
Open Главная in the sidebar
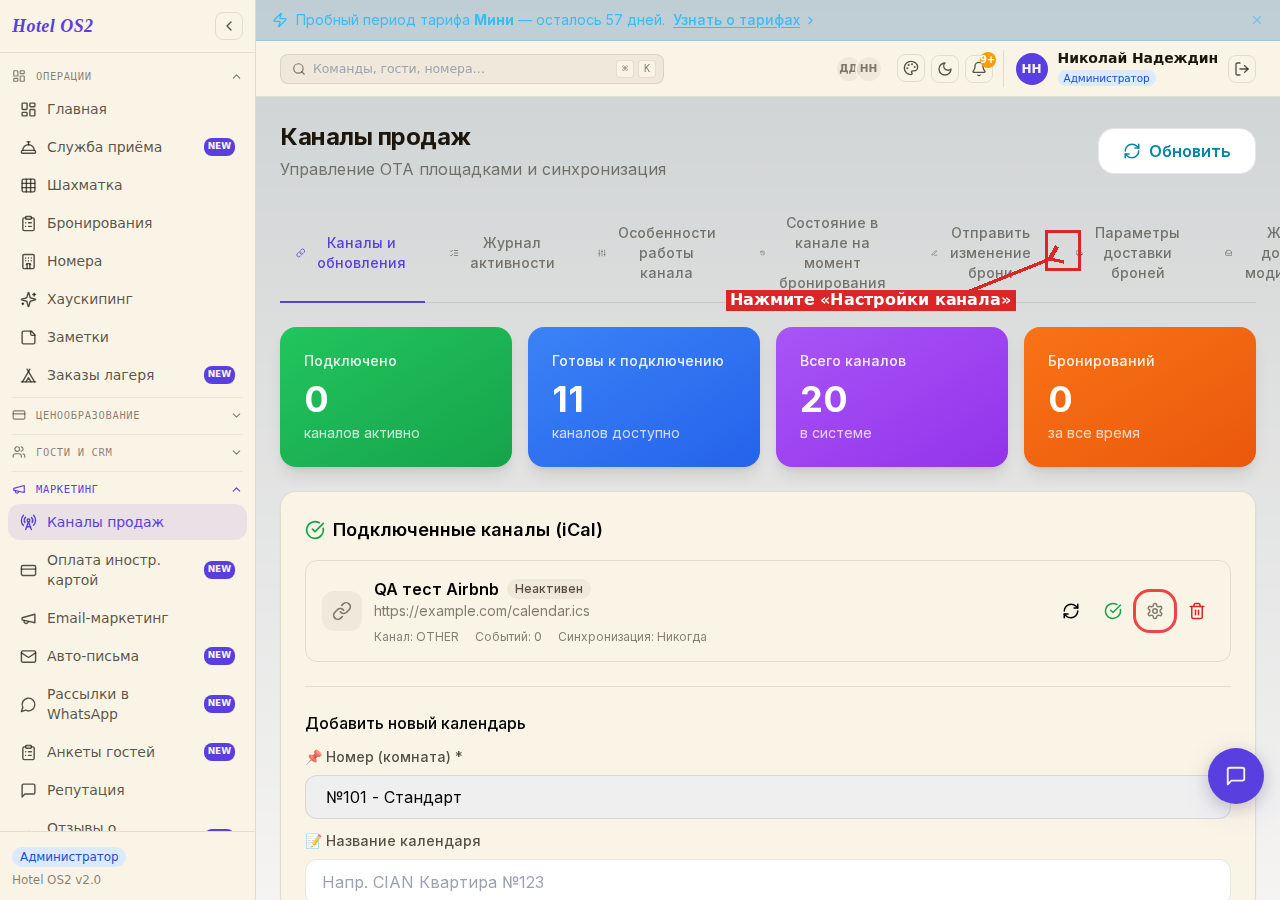pos(127,109)
